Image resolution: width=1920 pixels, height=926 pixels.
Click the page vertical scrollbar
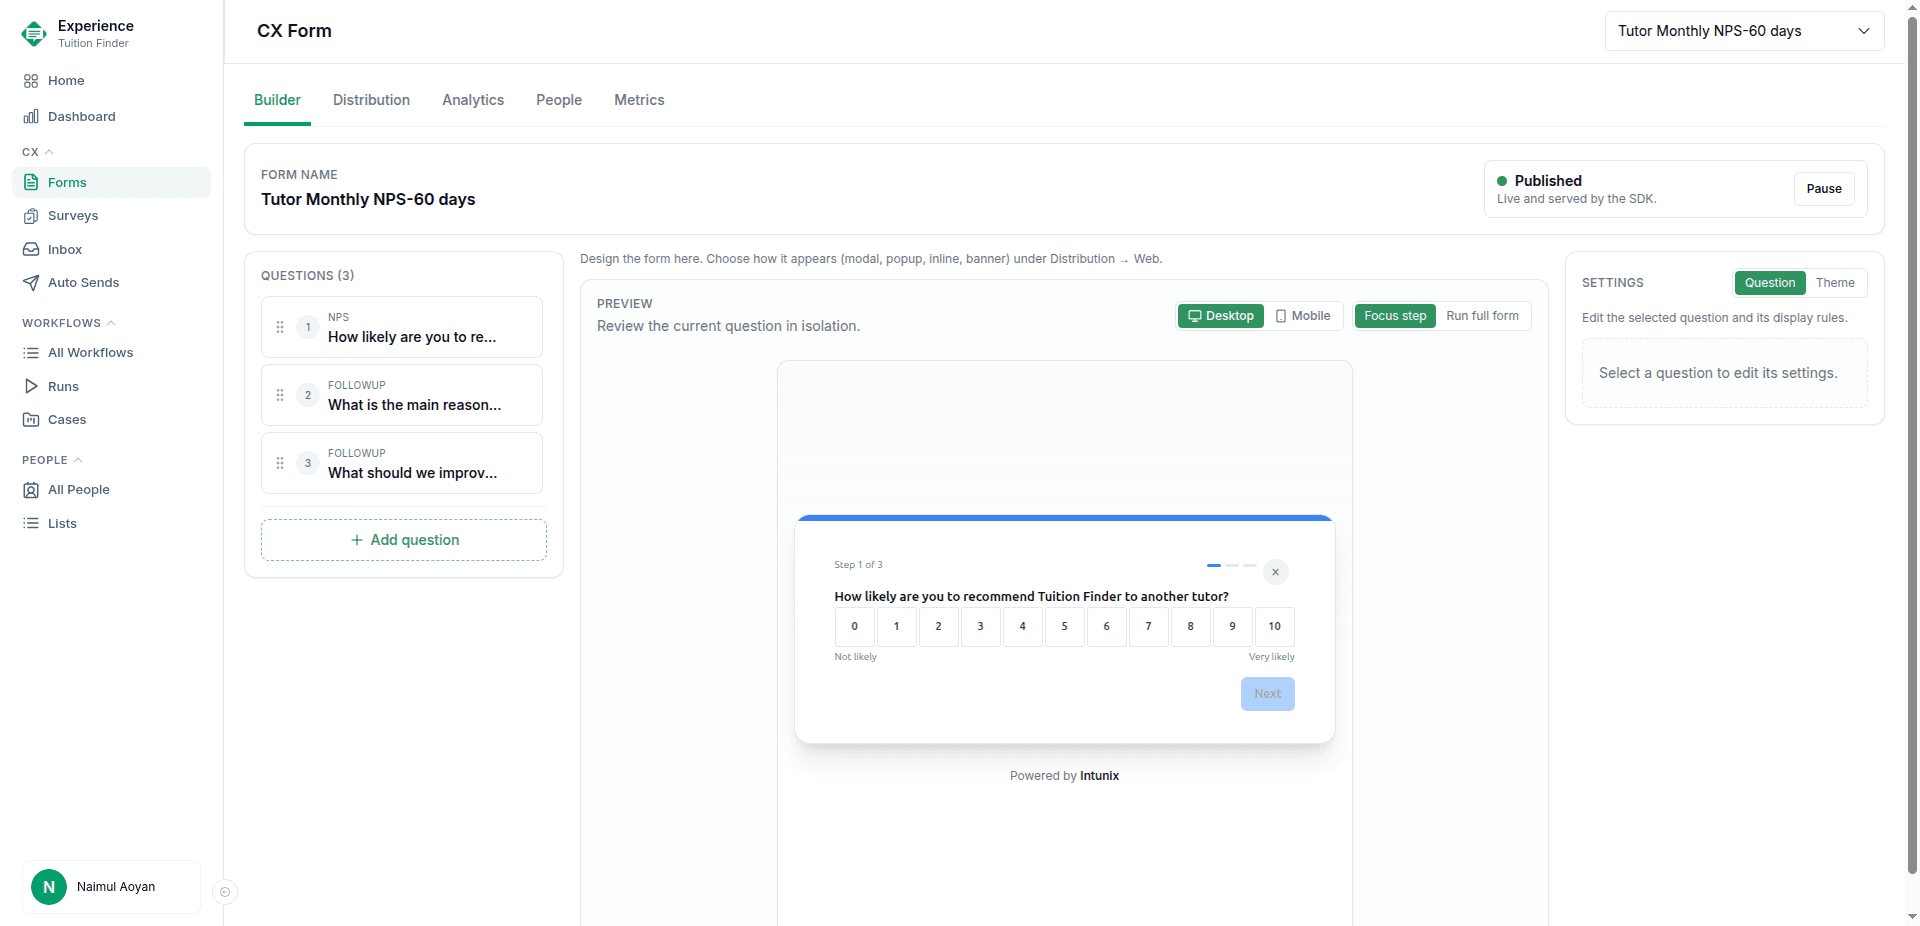click(1912, 445)
